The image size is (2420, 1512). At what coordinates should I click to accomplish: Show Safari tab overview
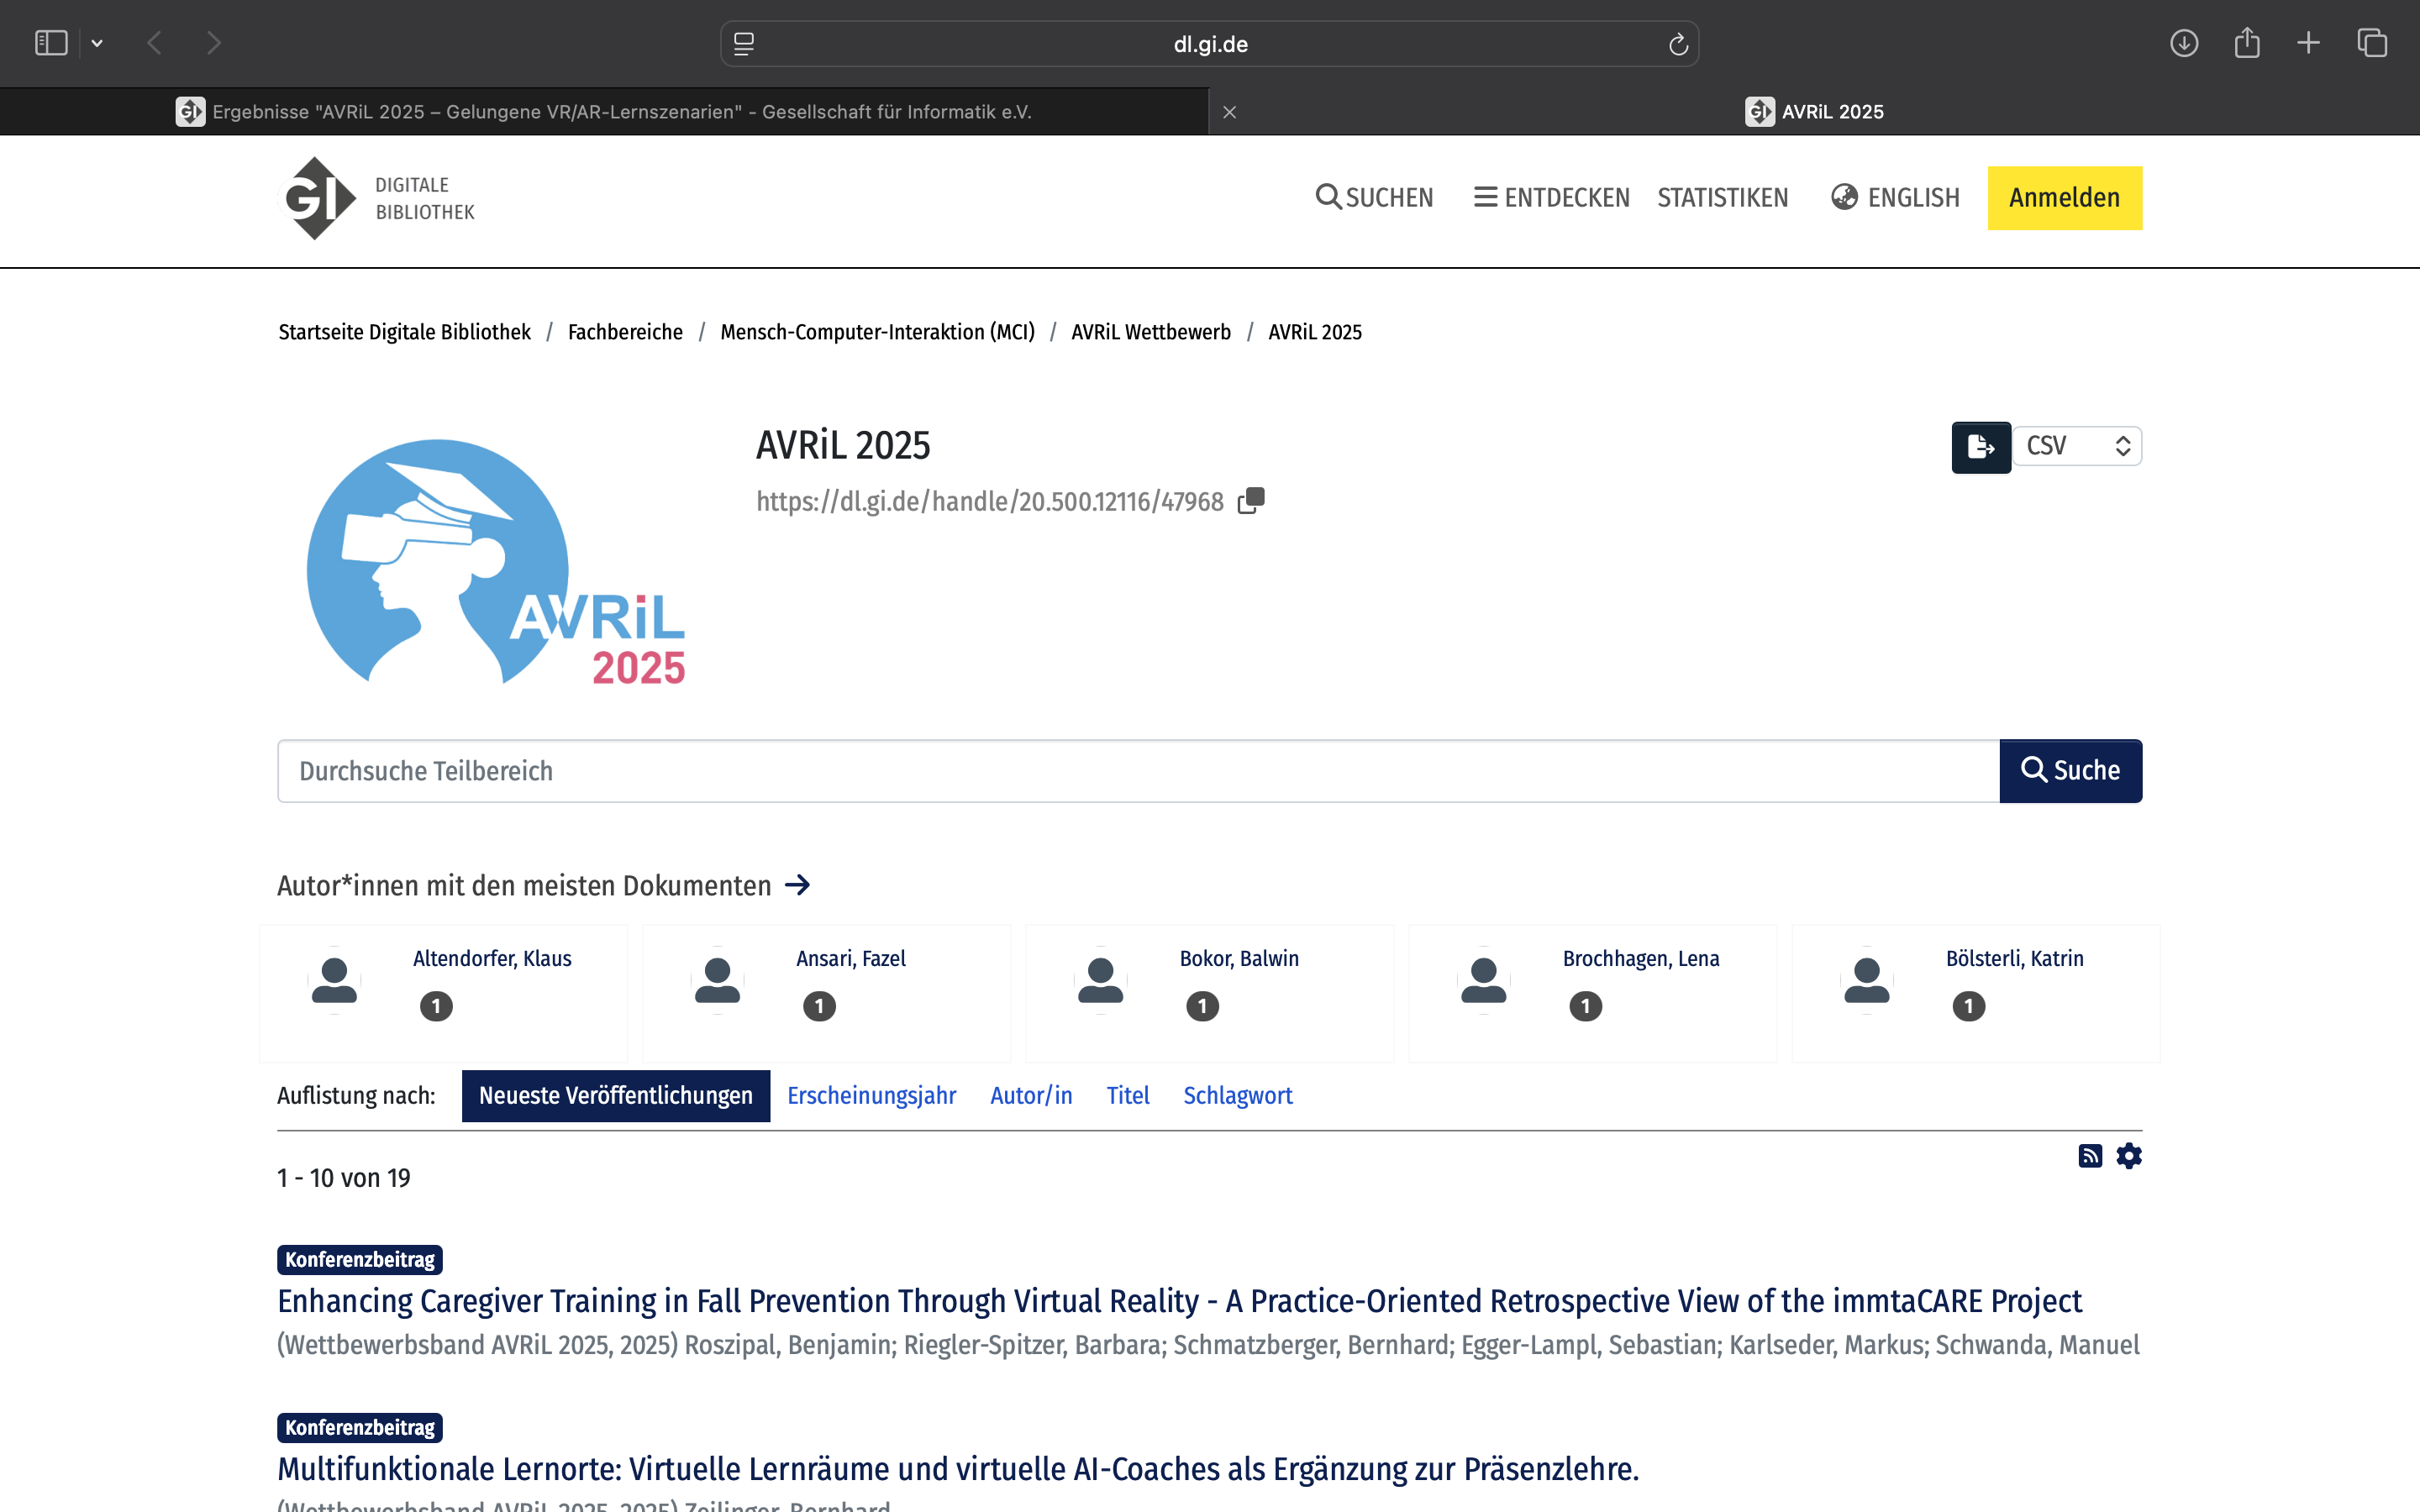click(2372, 43)
